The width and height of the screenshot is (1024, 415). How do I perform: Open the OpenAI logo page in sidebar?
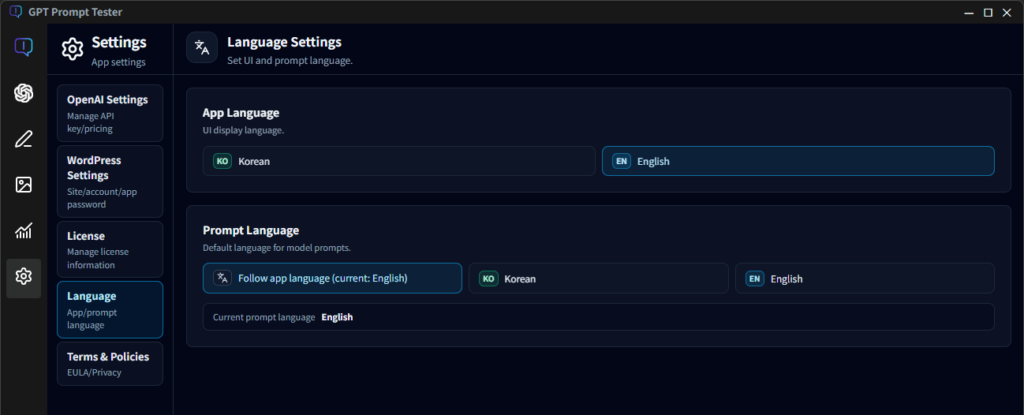coord(24,93)
